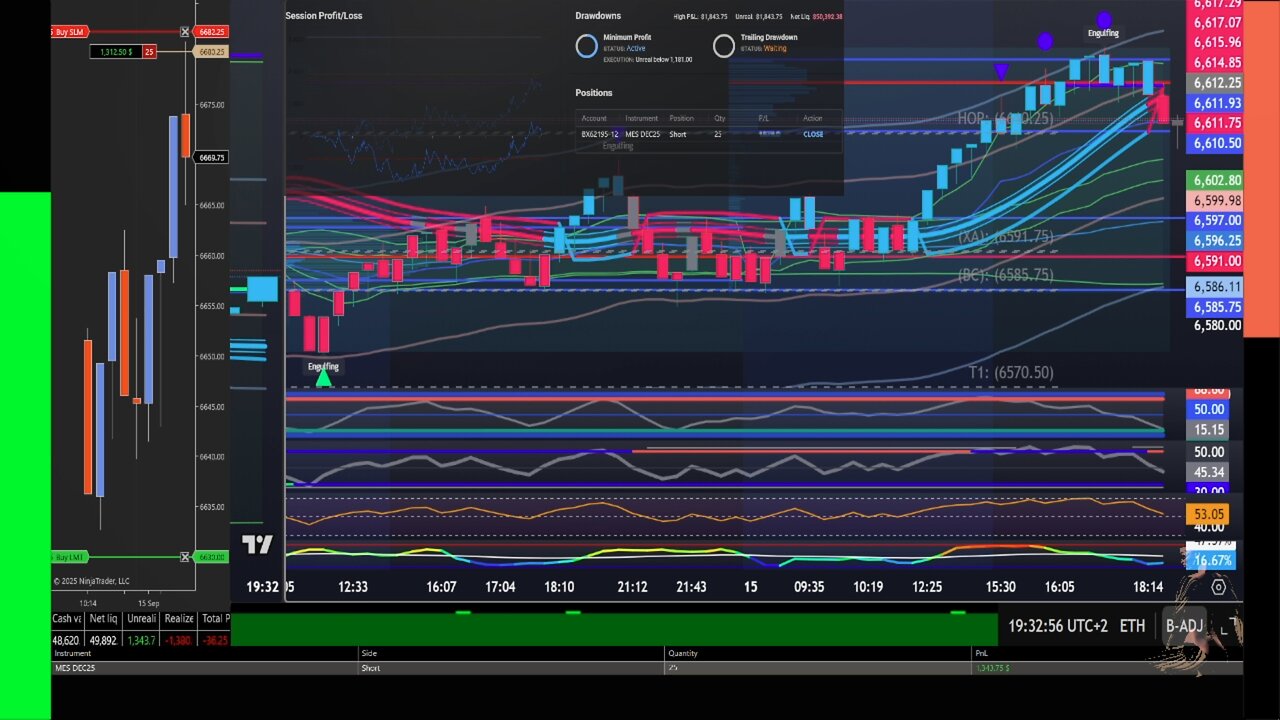Image resolution: width=1280 pixels, height=720 pixels.
Task: Click the 15.15 indicator value label
Action: click(1209, 430)
